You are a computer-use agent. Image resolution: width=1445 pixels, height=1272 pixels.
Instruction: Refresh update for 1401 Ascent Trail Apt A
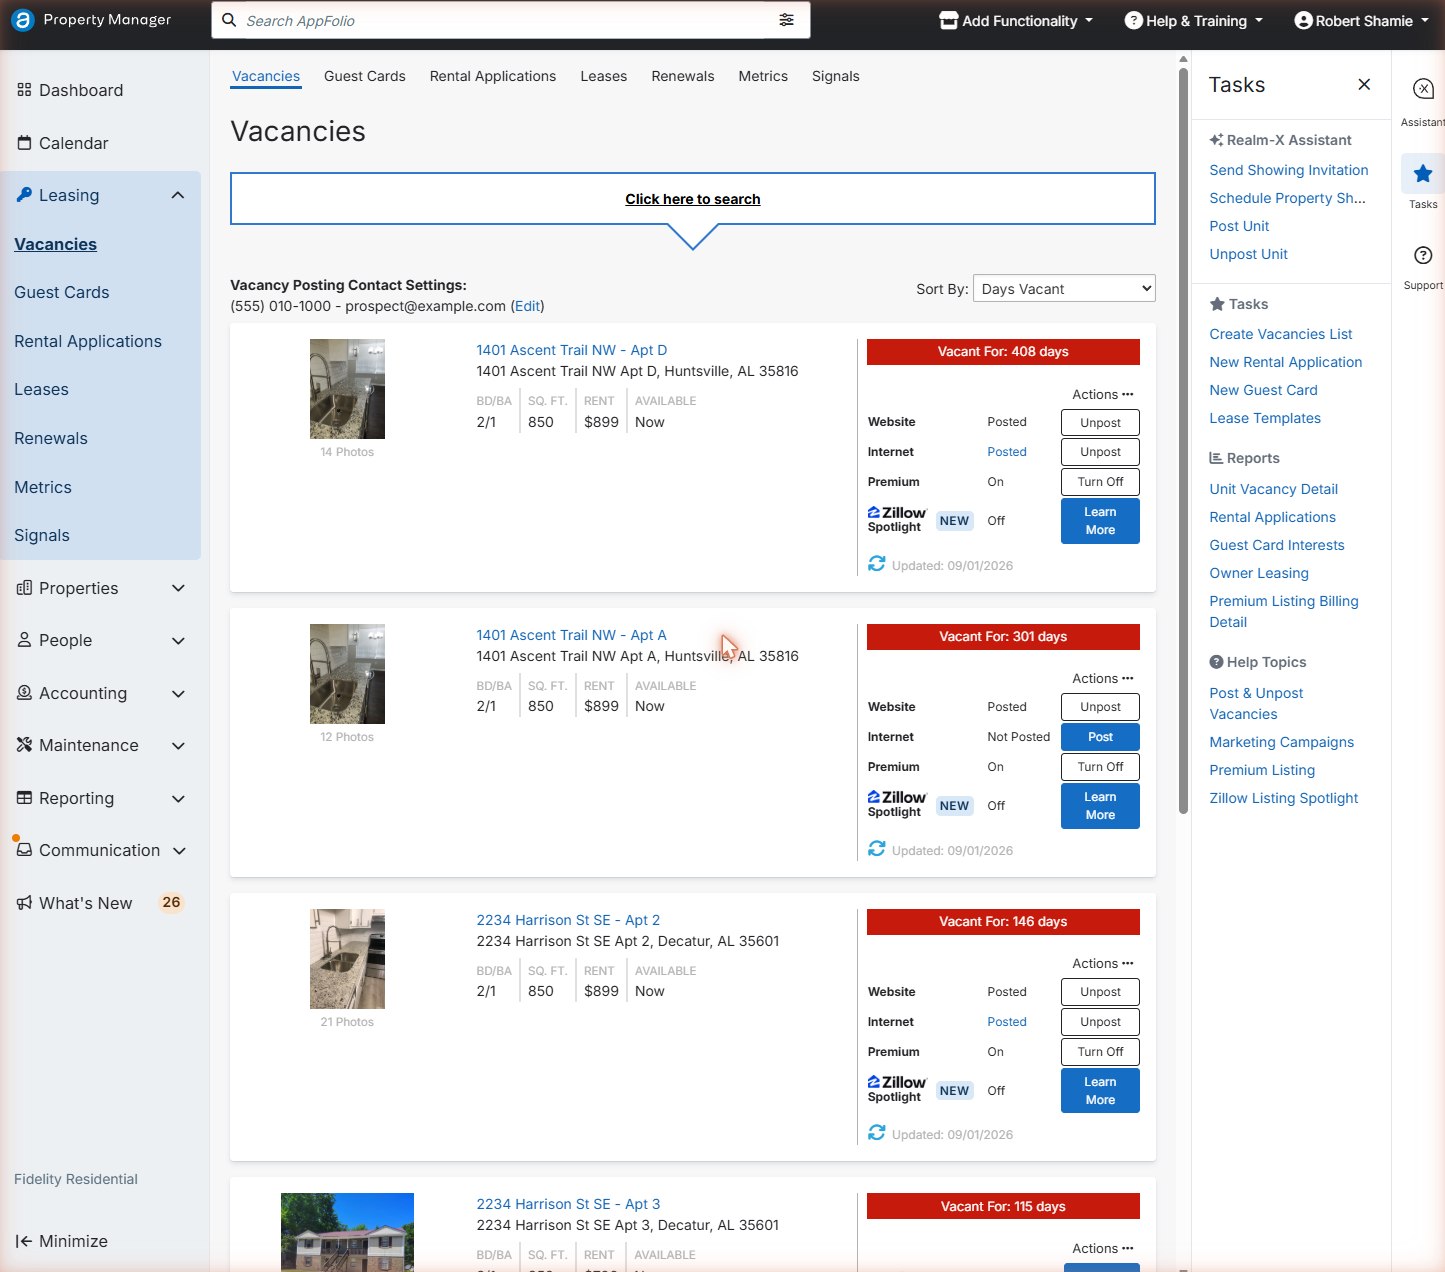877,849
